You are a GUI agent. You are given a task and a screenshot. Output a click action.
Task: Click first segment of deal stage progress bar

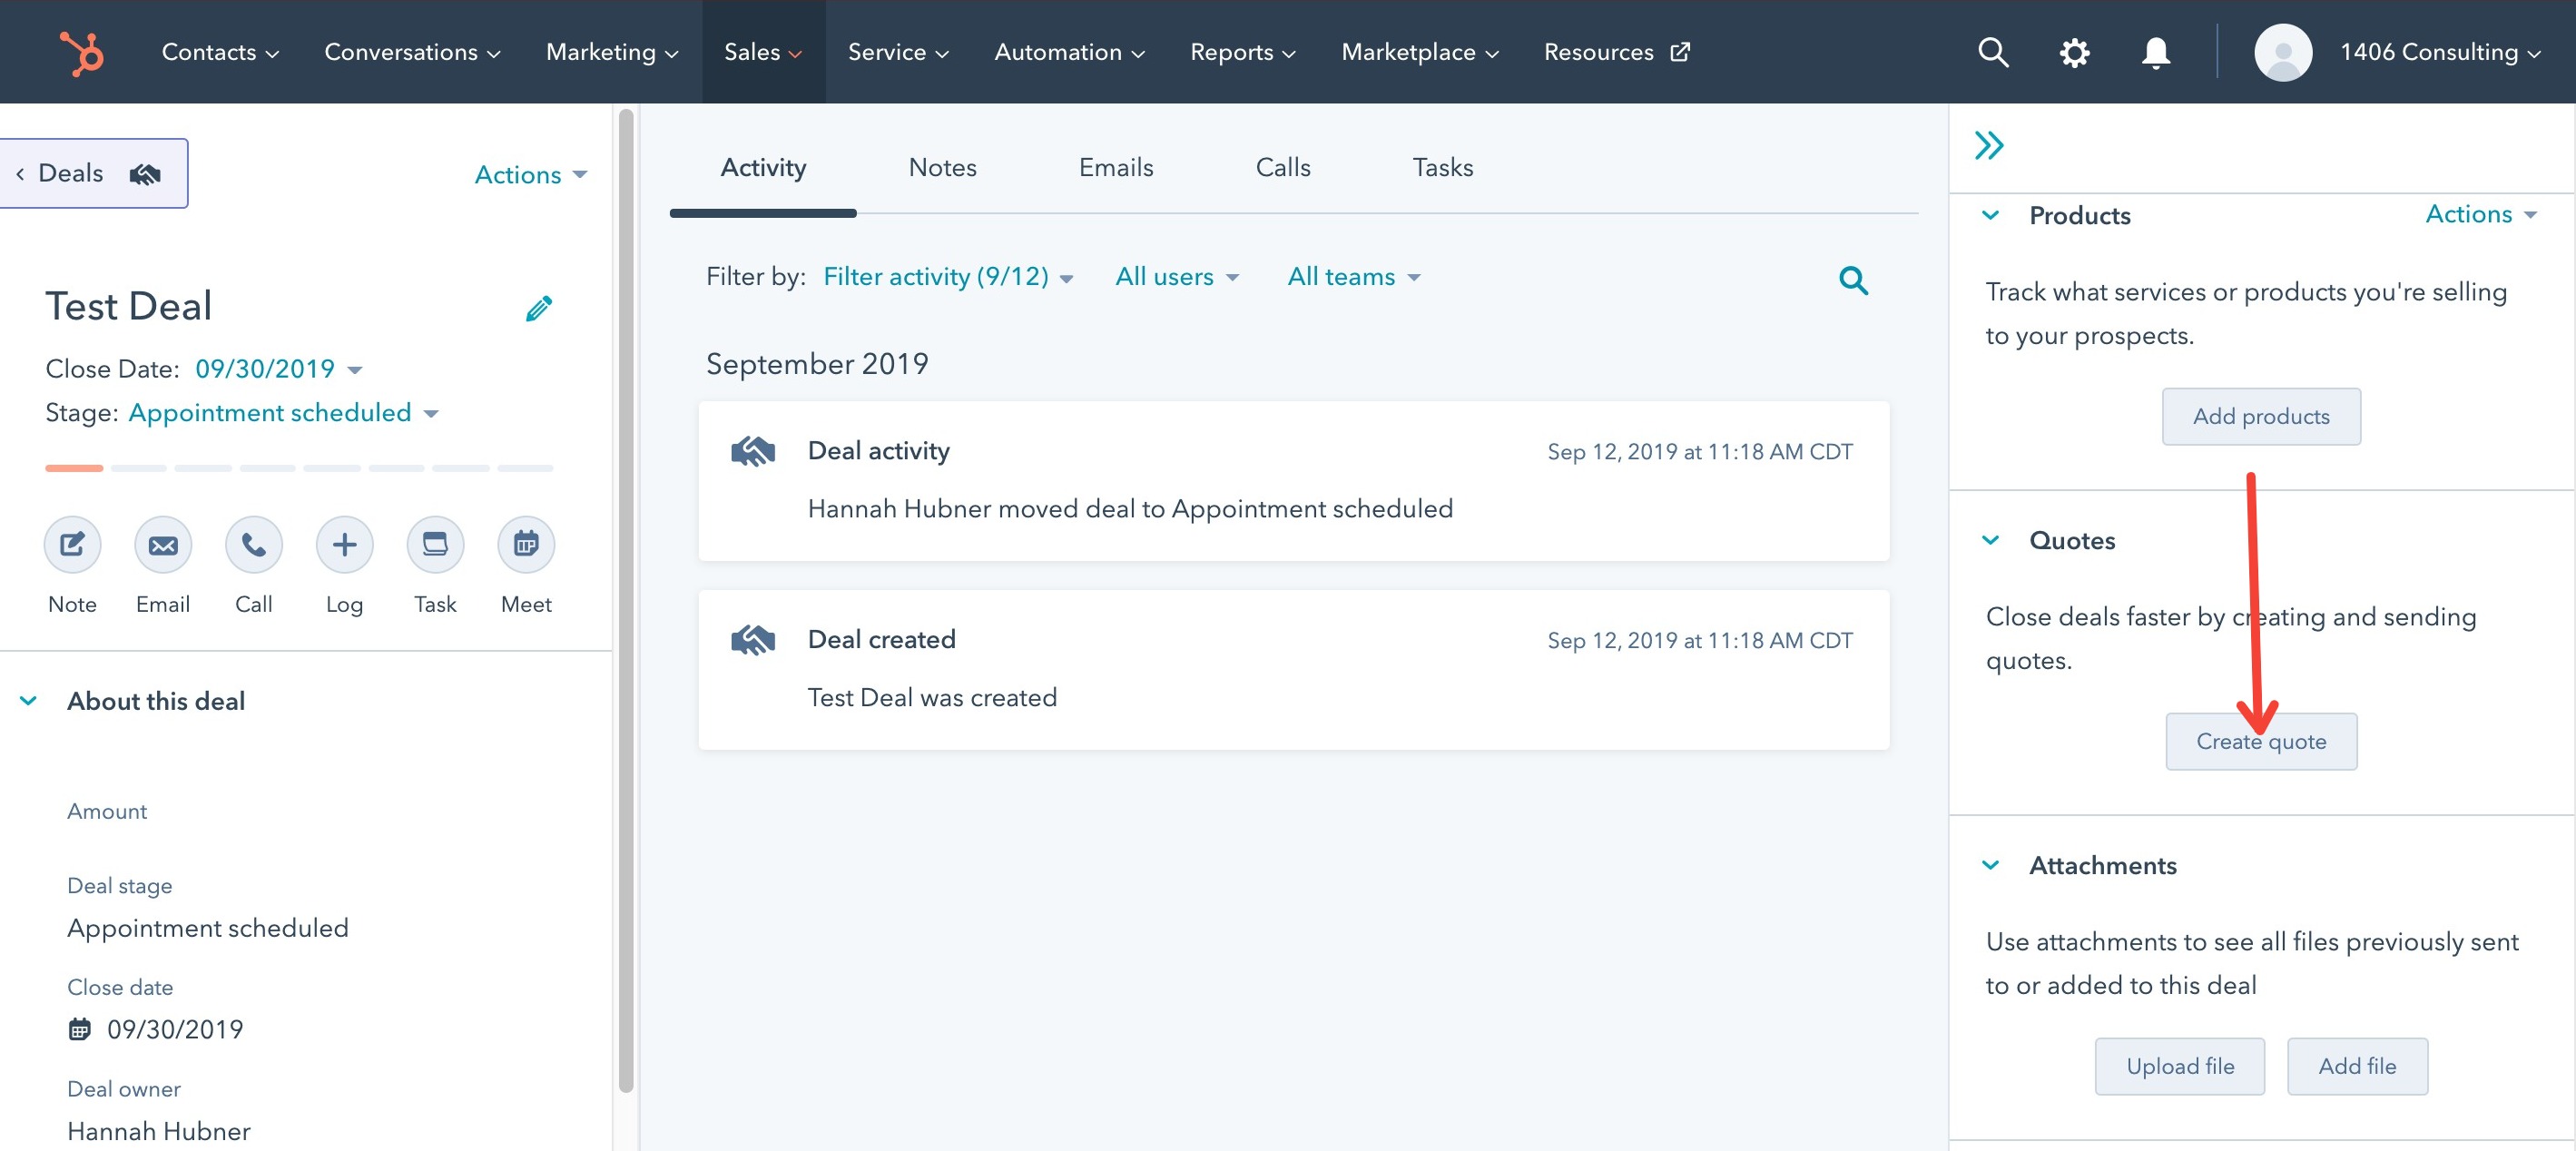[74, 468]
